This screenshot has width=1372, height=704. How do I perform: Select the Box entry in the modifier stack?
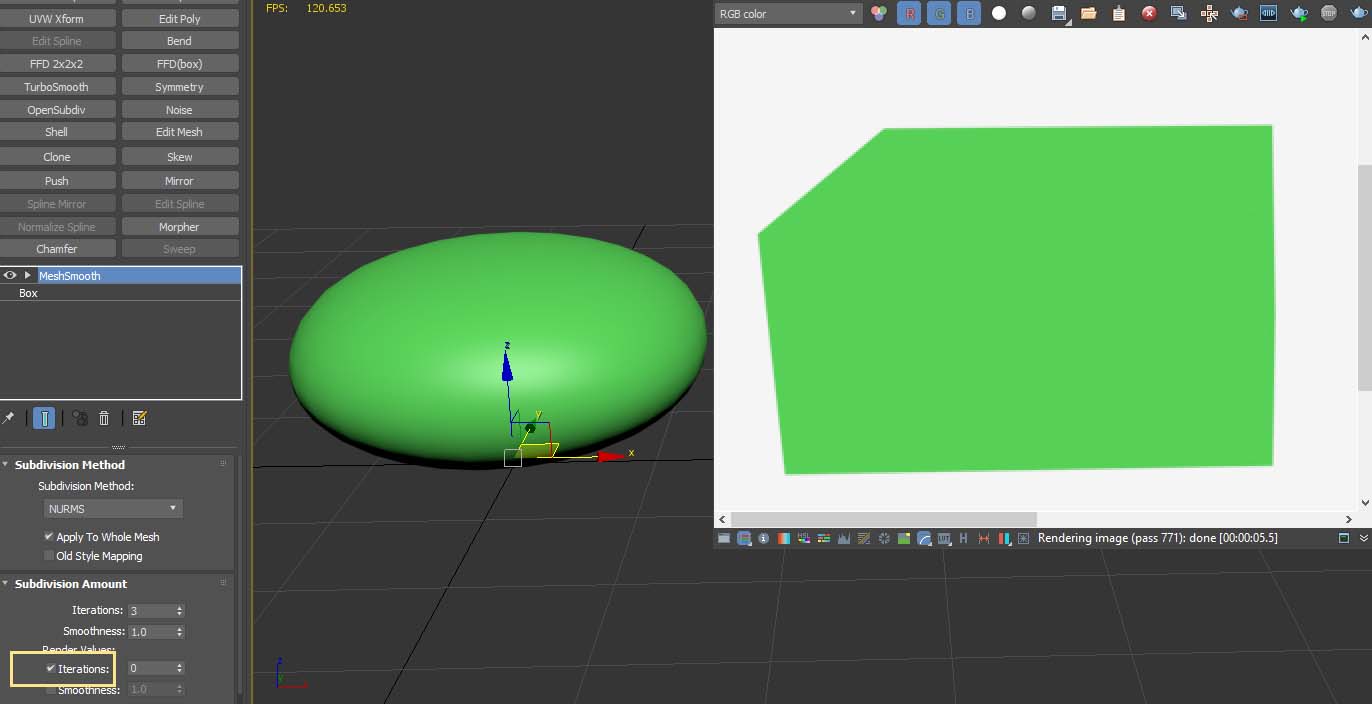[x=27, y=293]
